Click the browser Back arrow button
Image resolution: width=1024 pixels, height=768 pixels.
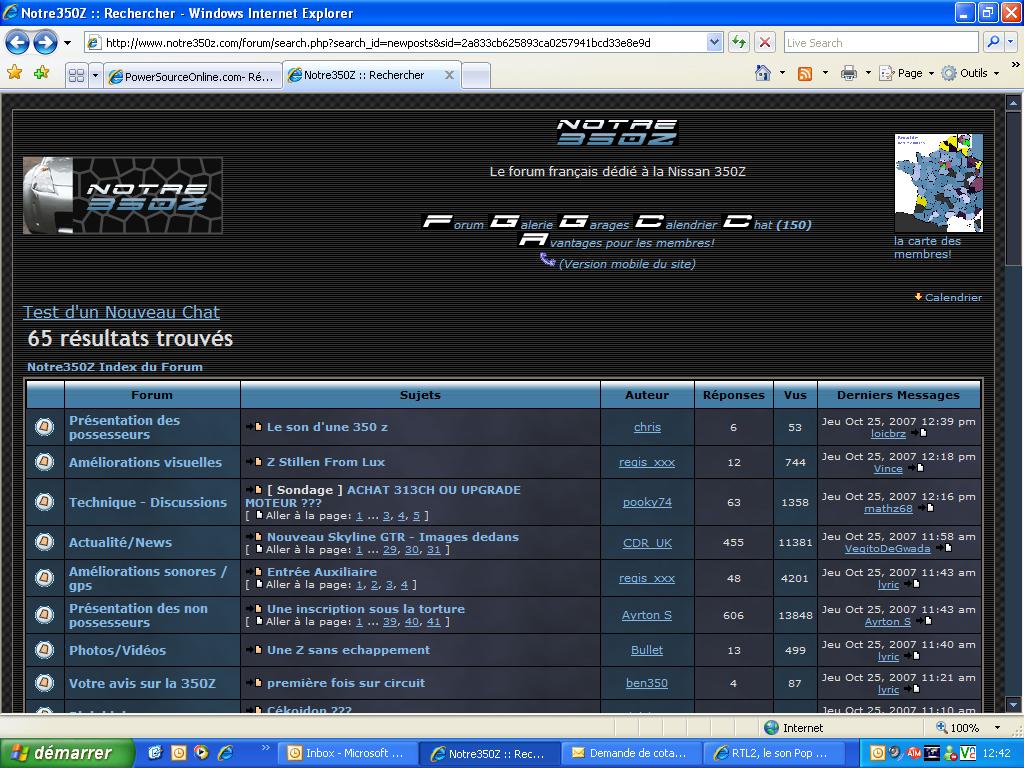point(17,42)
